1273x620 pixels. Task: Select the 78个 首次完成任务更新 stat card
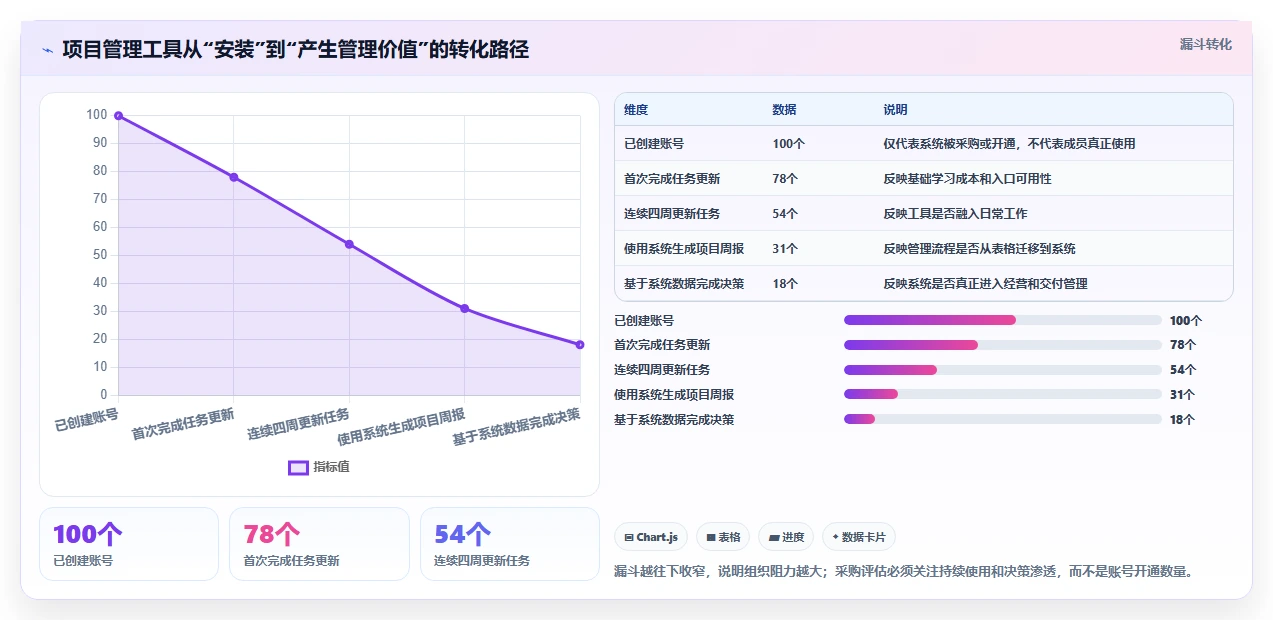tap(319, 544)
